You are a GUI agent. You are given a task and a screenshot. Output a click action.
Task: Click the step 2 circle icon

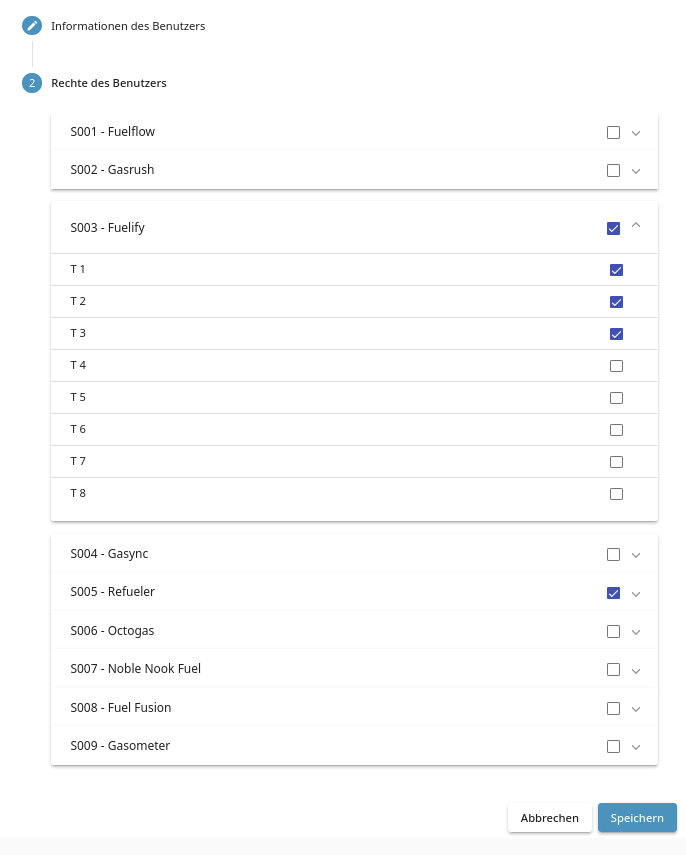coord(32,83)
